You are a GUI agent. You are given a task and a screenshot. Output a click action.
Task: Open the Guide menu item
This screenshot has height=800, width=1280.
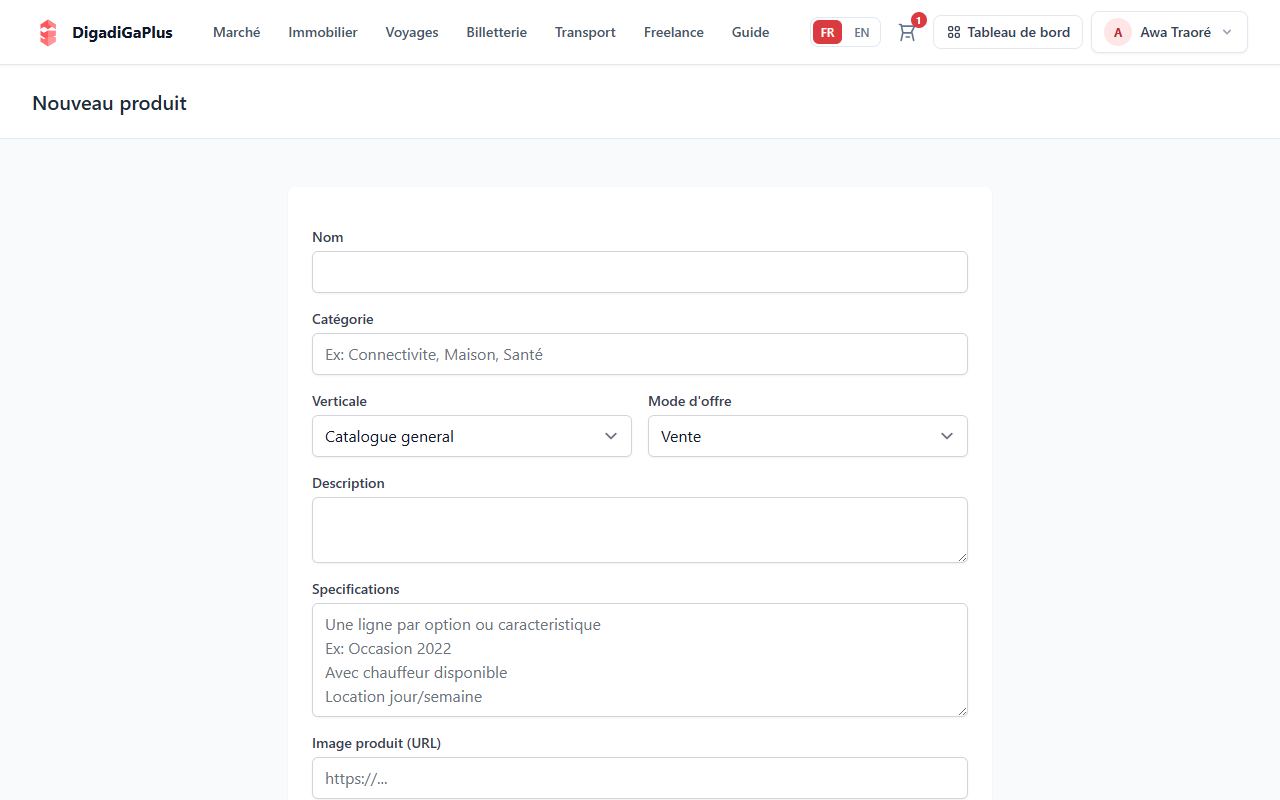[751, 32]
